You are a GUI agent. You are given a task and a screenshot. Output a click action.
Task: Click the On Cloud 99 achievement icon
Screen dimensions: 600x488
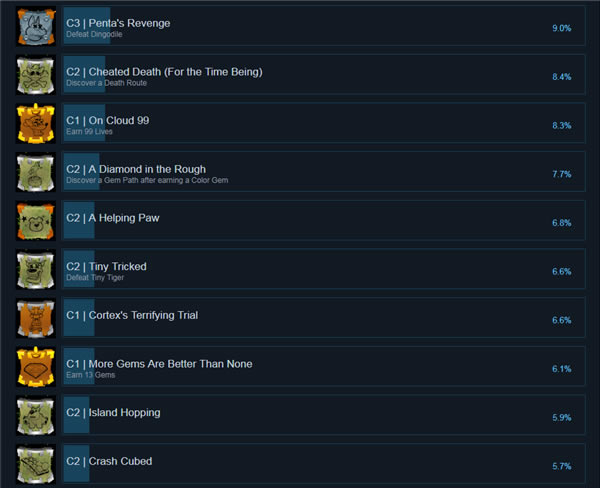[35, 124]
